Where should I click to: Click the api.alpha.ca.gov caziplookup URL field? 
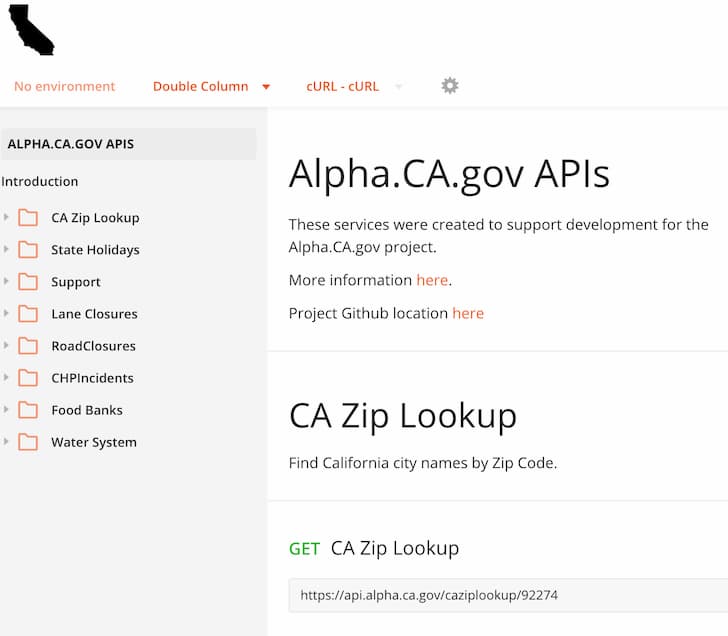point(508,595)
